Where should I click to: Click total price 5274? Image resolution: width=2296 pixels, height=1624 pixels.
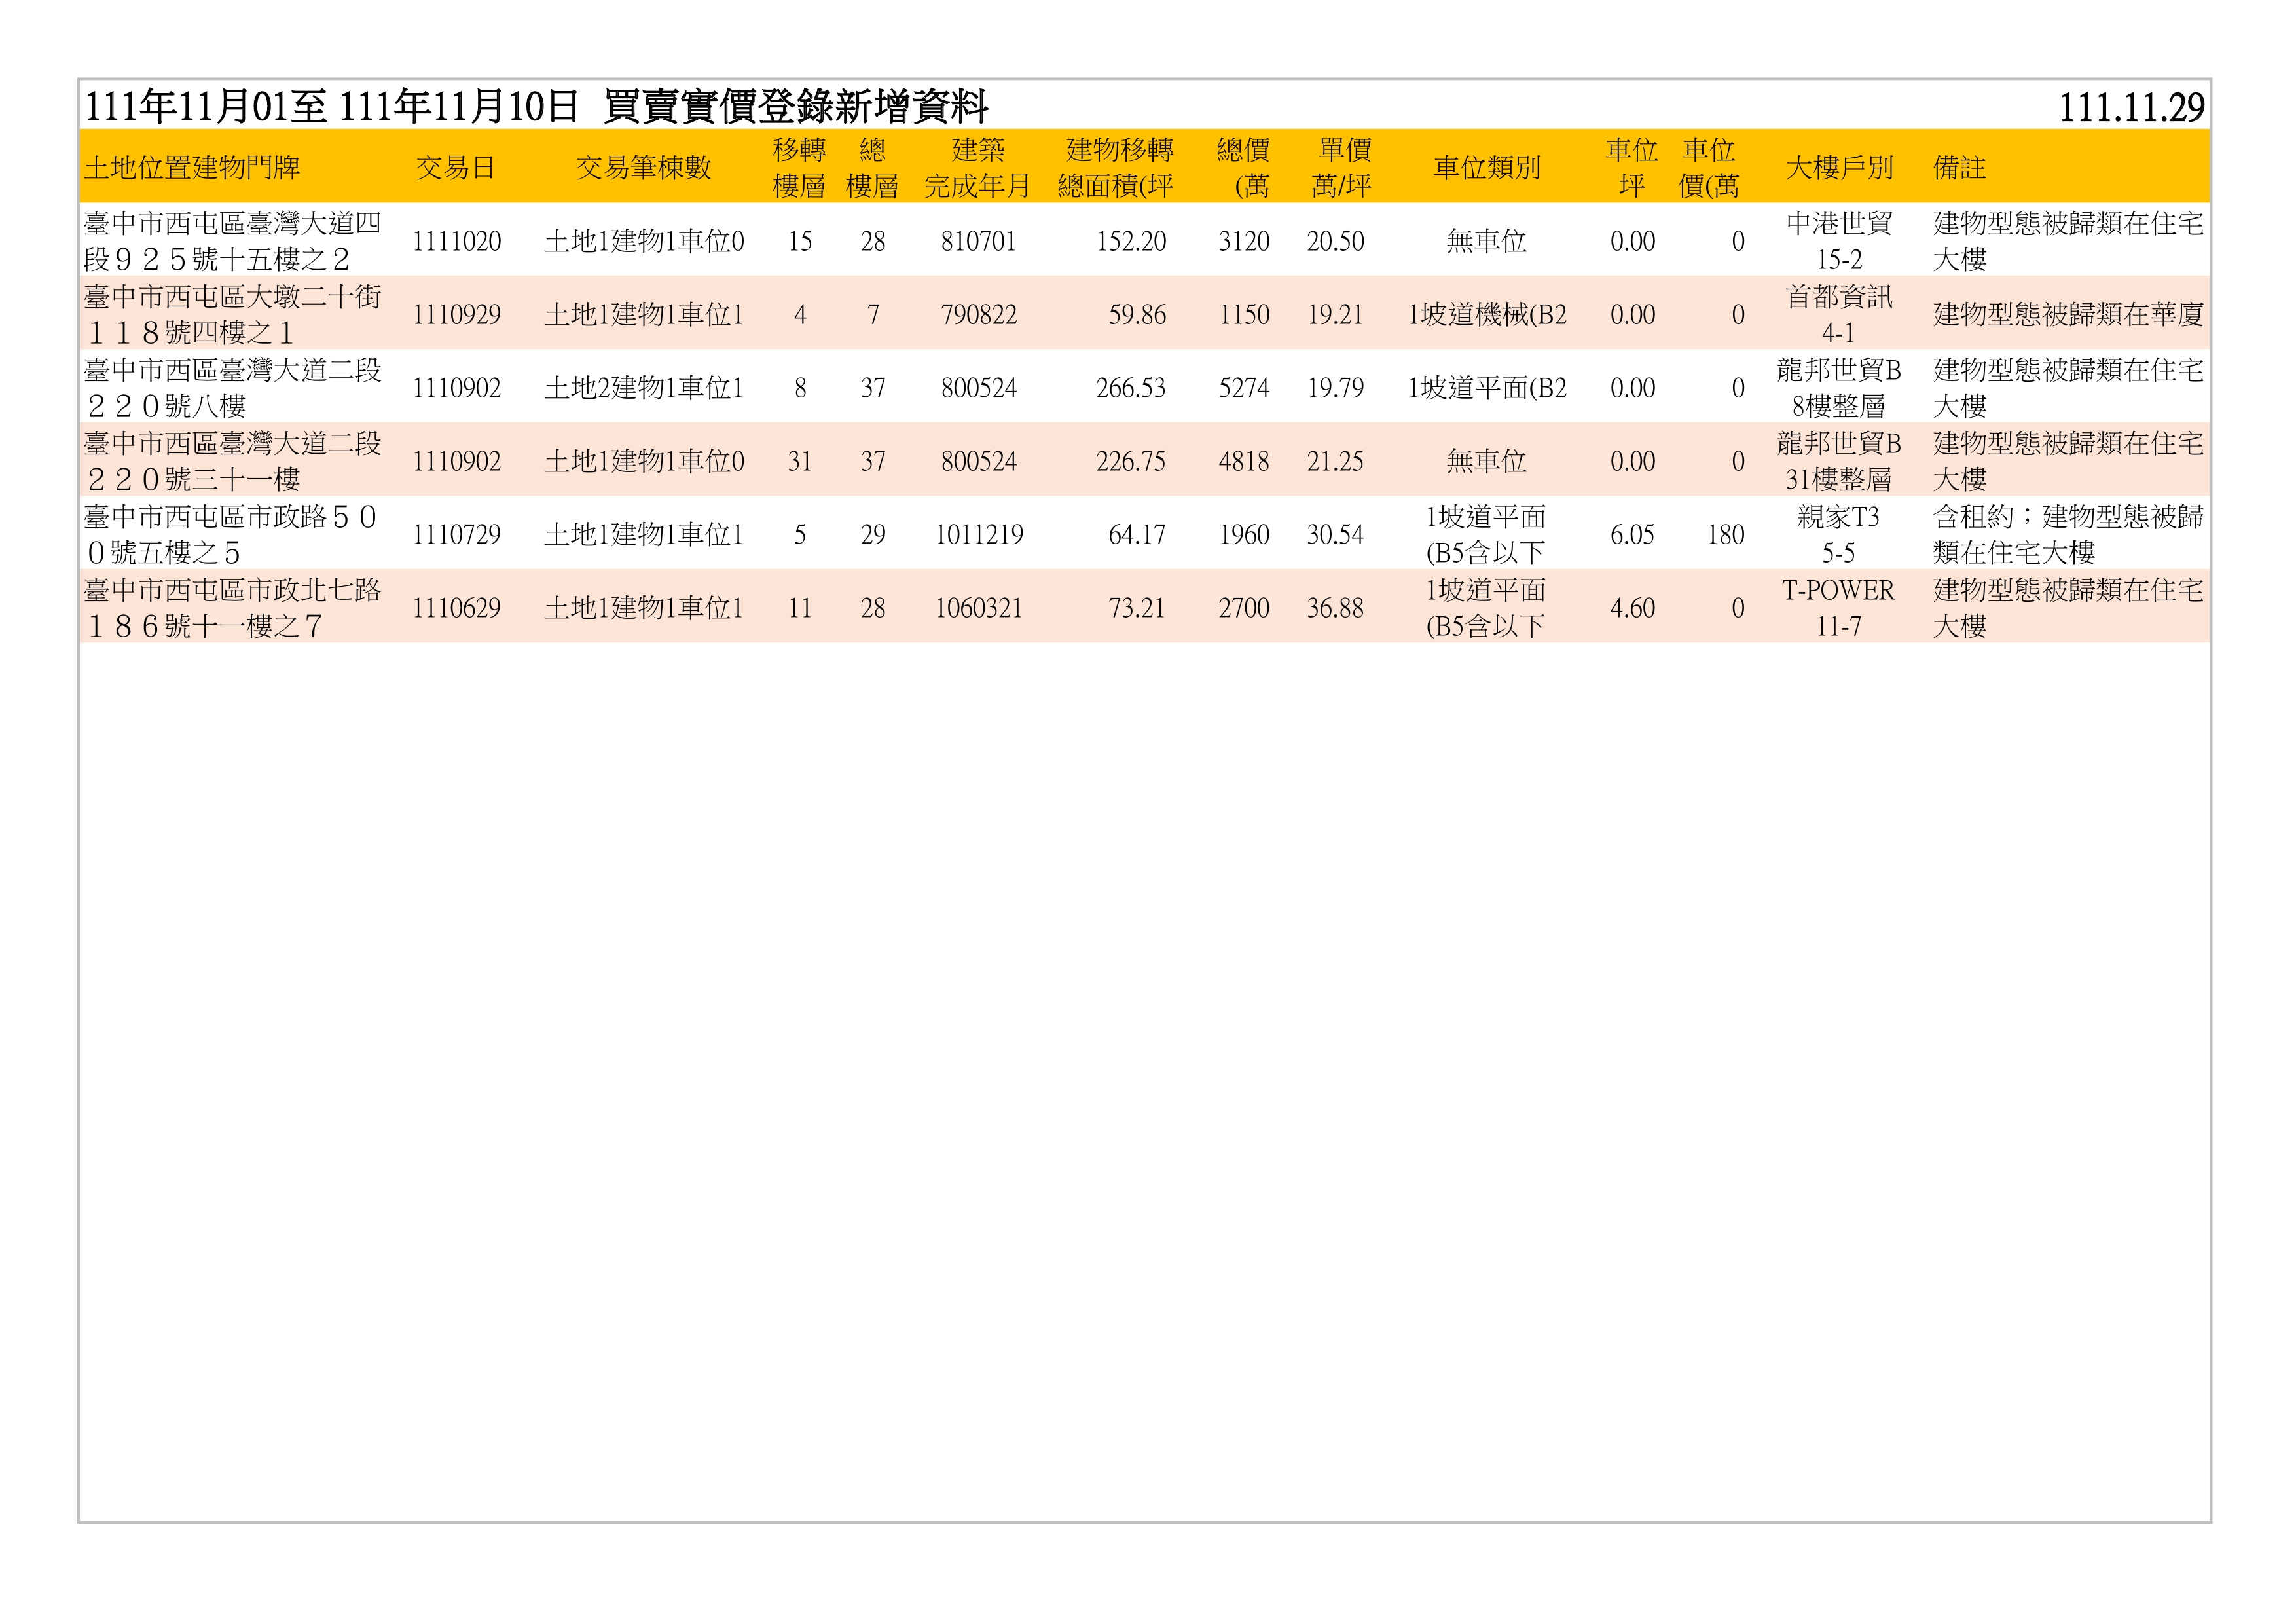click(1244, 387)
